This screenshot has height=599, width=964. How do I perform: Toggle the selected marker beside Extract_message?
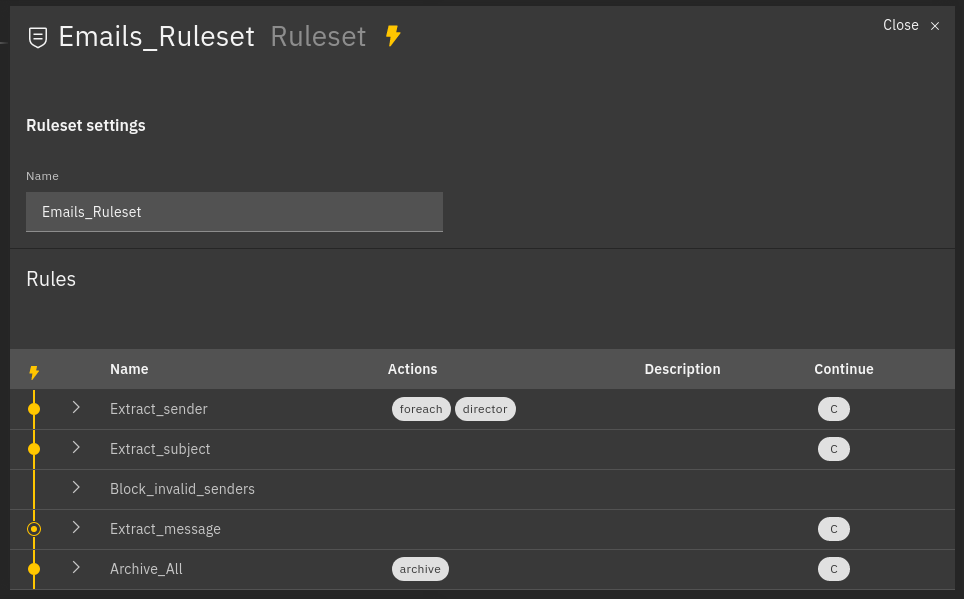tap(34, 529)
